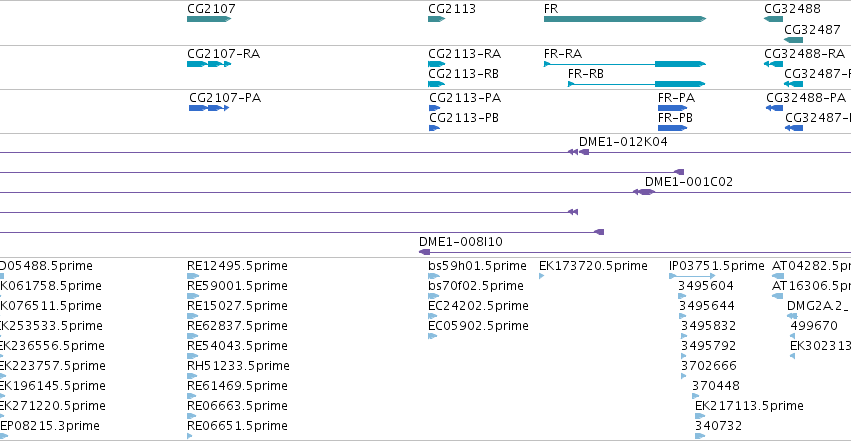Select the DME1-008I10 clone end marker
This screenshot has width=851, height=441.
(x=424, y=252)
